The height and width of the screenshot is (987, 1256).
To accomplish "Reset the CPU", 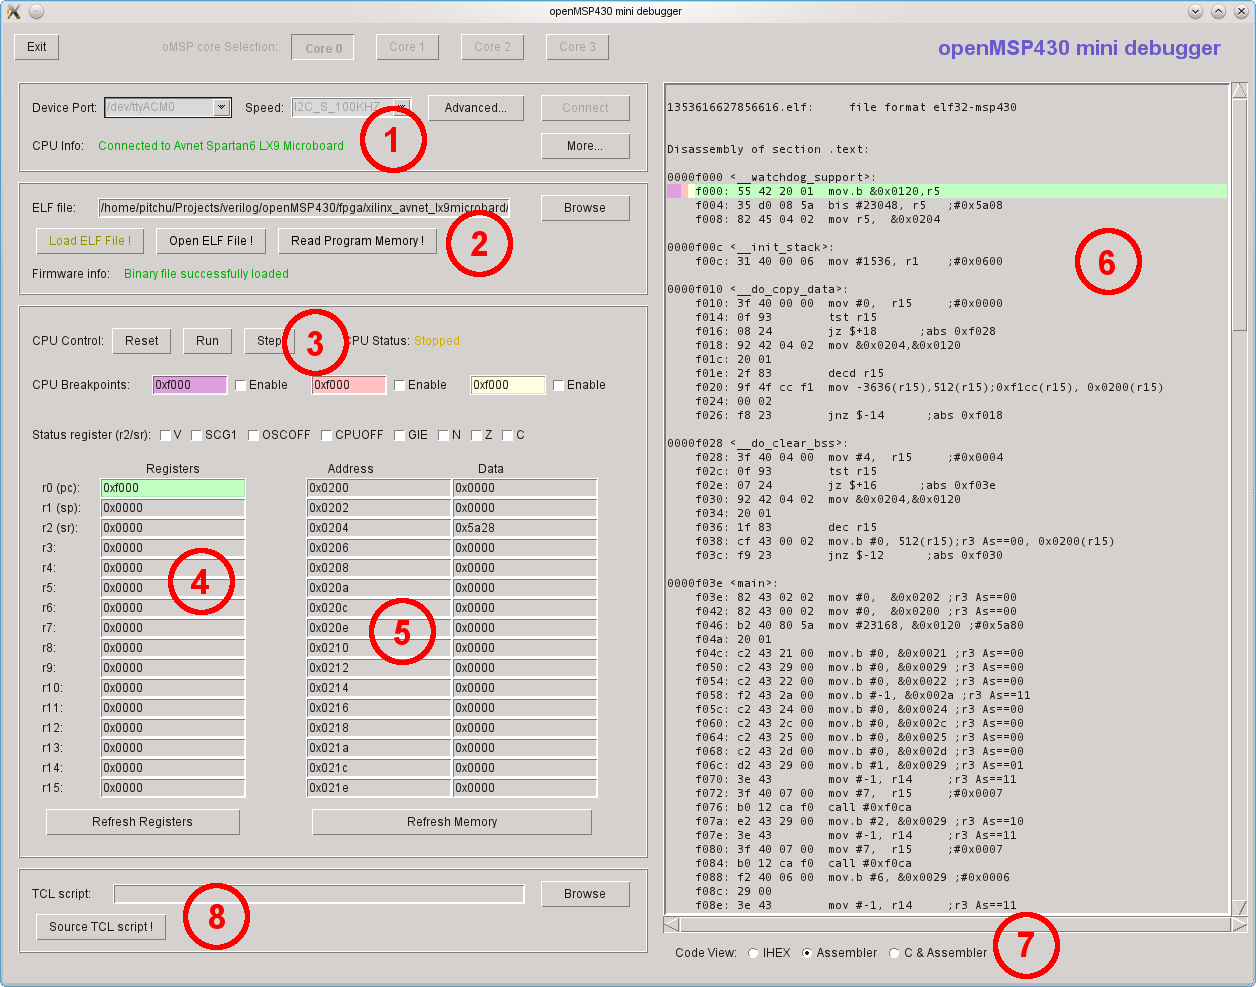I will pyautogui.click(x=142, y=341).
